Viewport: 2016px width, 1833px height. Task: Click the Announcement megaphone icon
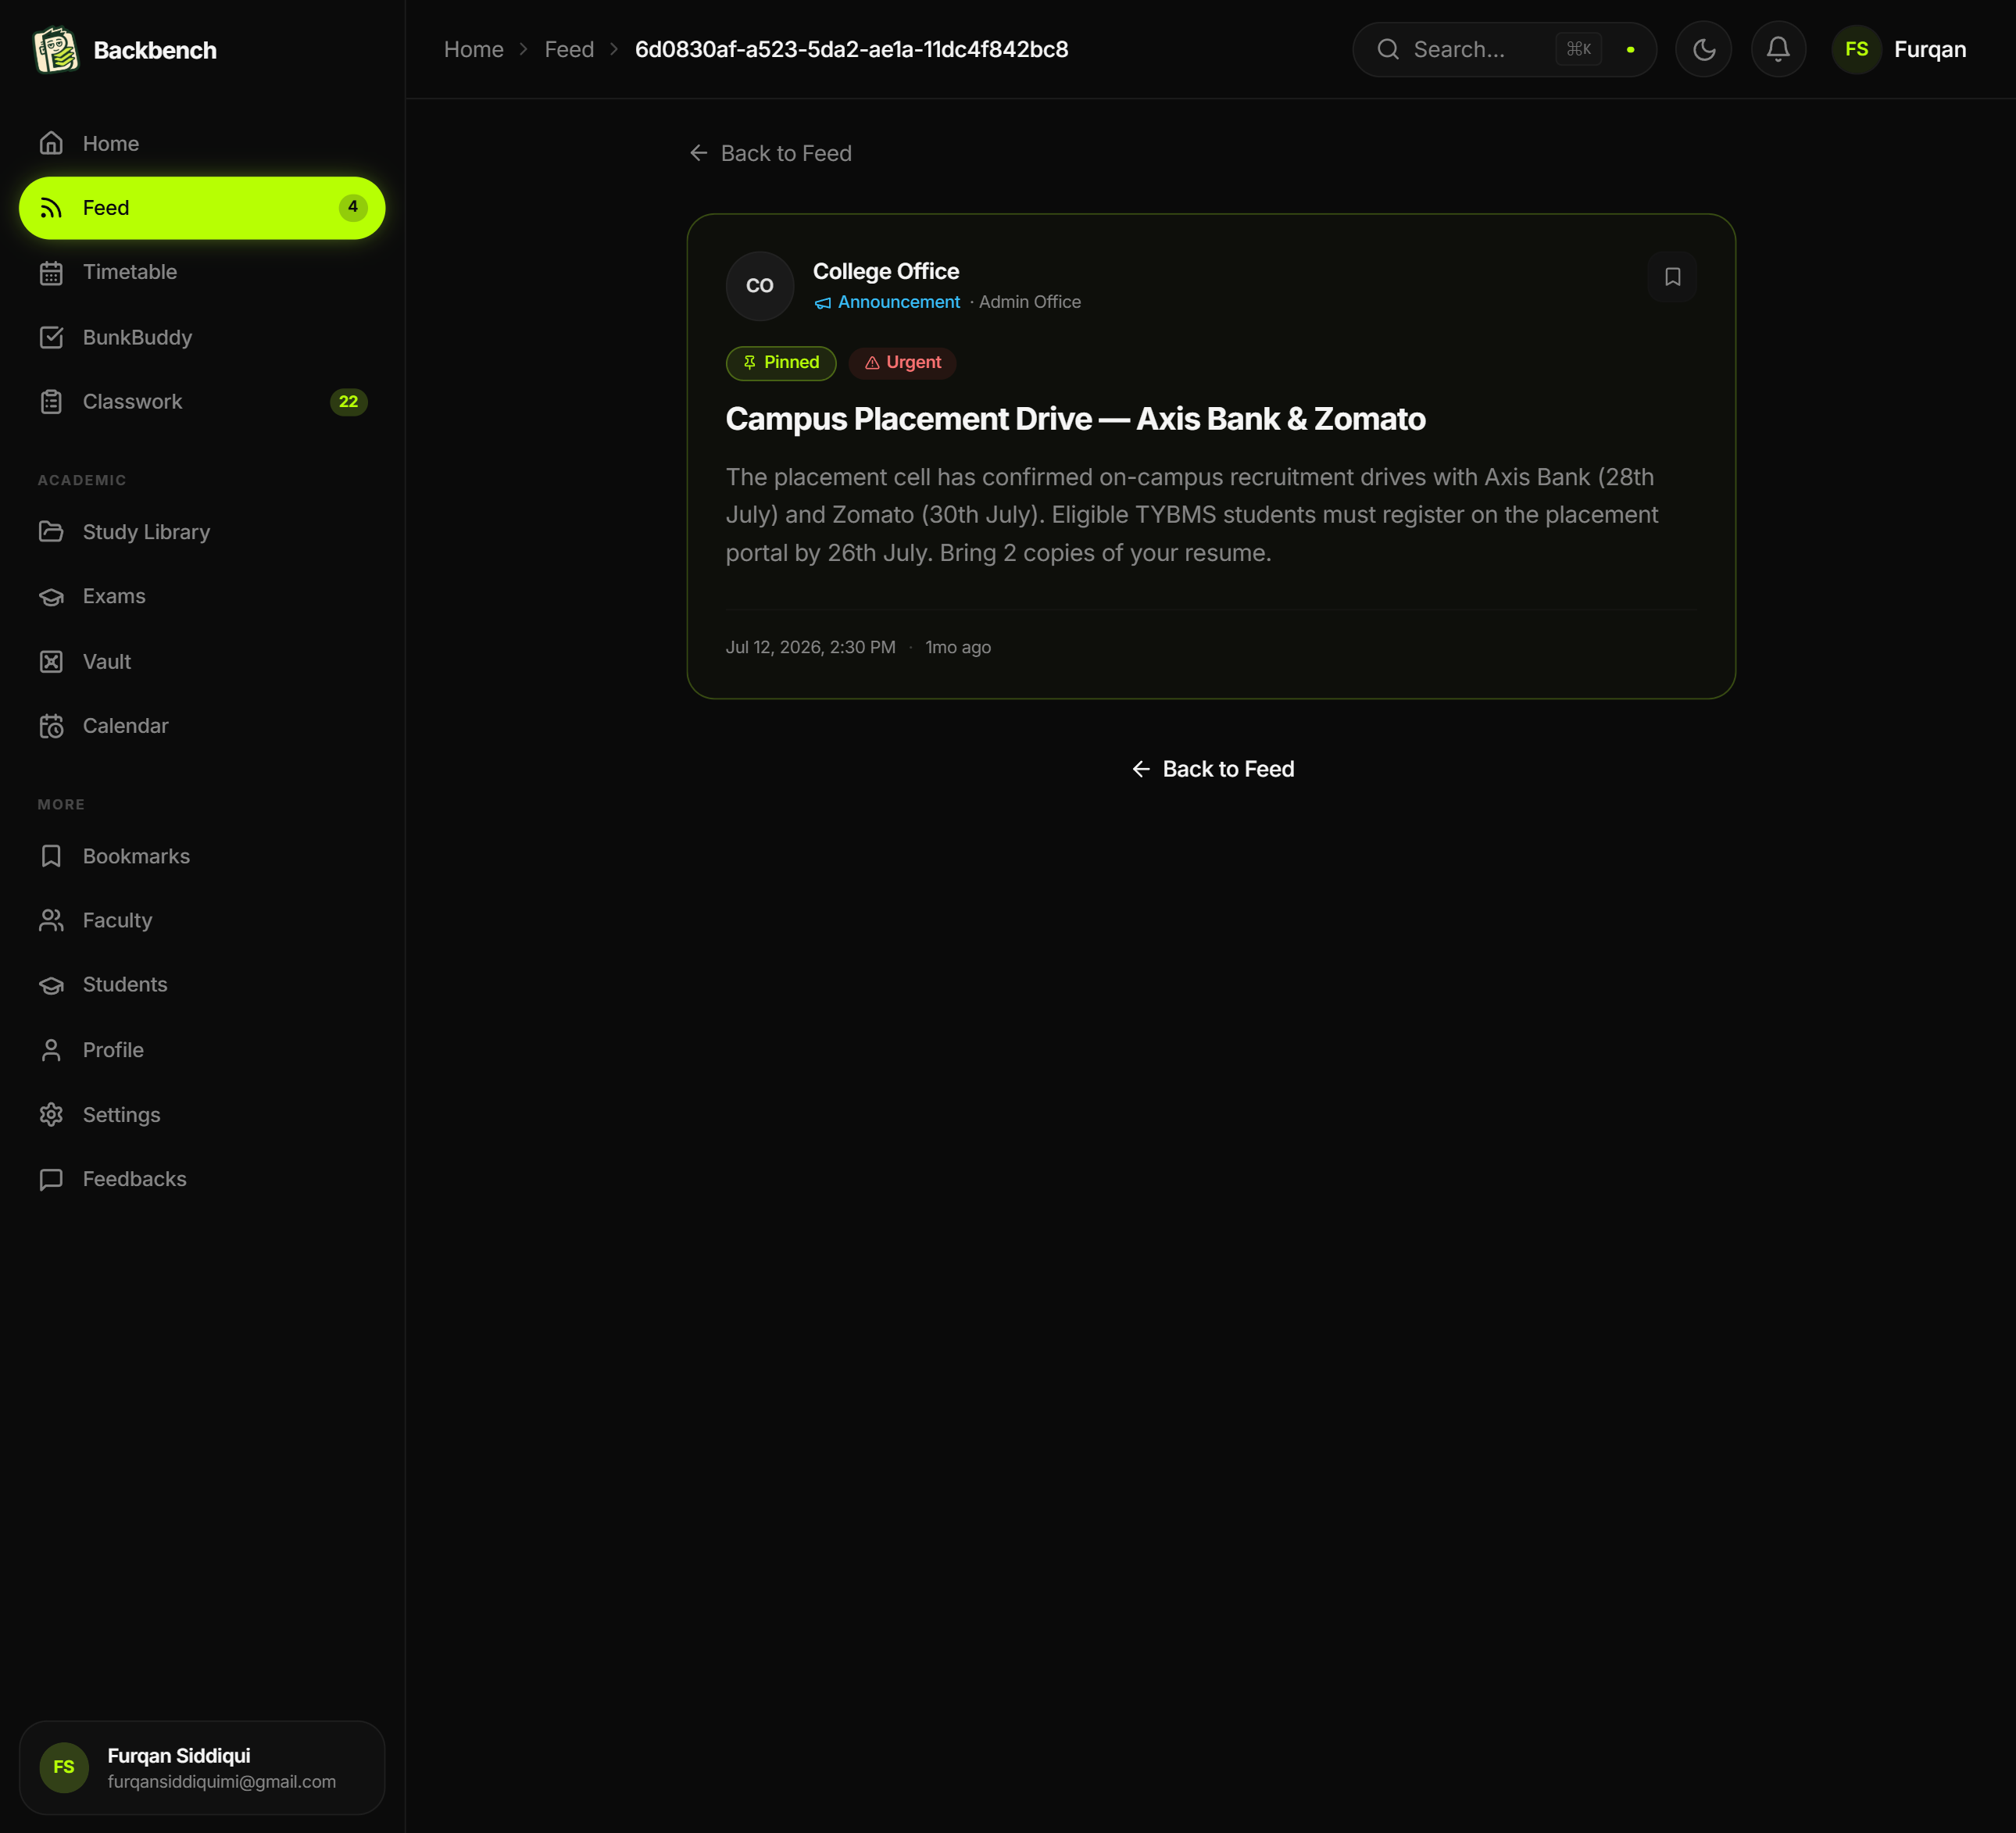coord(822,303)
